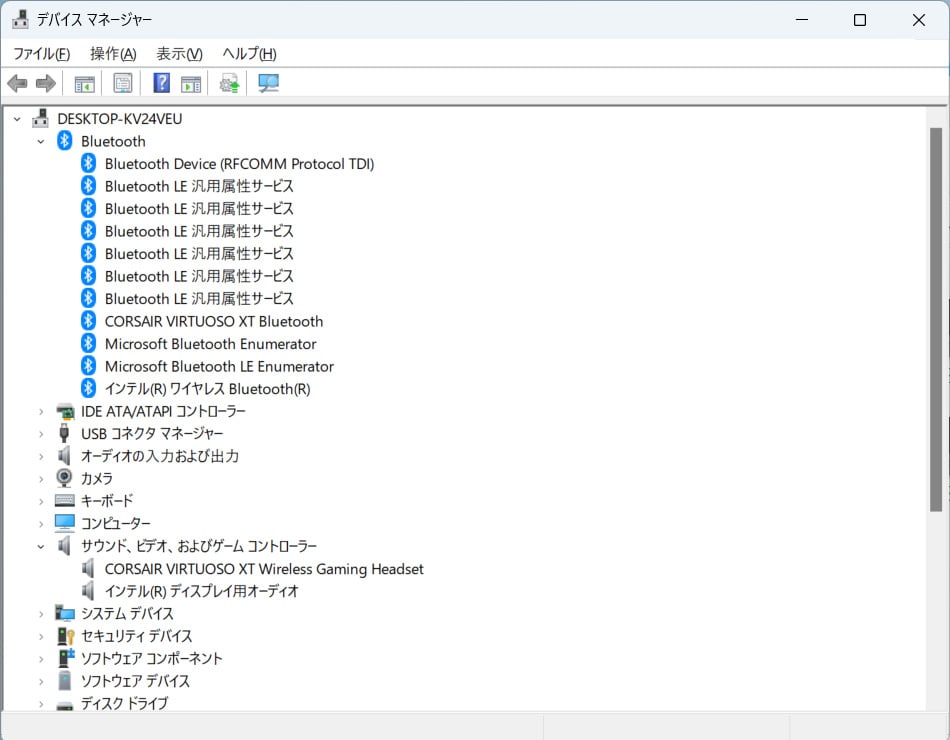
Task: Click the ソフトウェア デバイス icon
Action: [65, 681]
